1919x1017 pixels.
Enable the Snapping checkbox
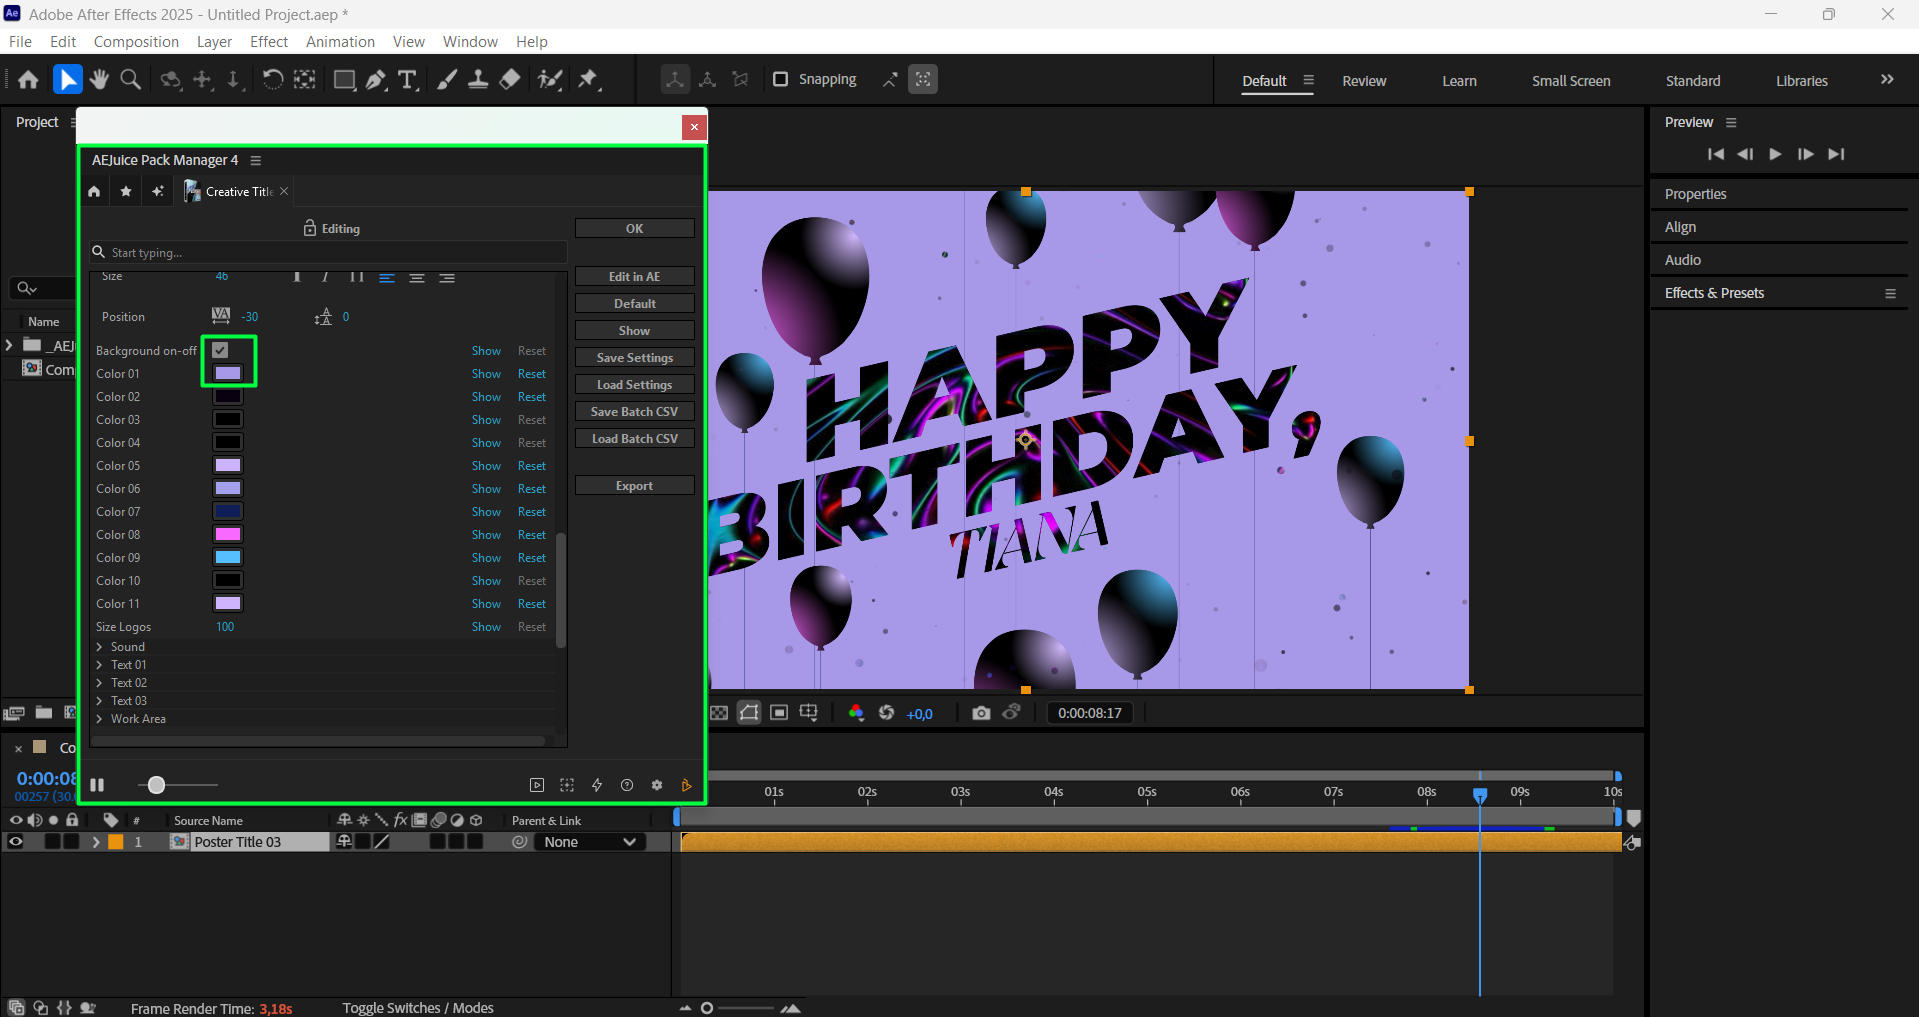click(x=781, y=79)
